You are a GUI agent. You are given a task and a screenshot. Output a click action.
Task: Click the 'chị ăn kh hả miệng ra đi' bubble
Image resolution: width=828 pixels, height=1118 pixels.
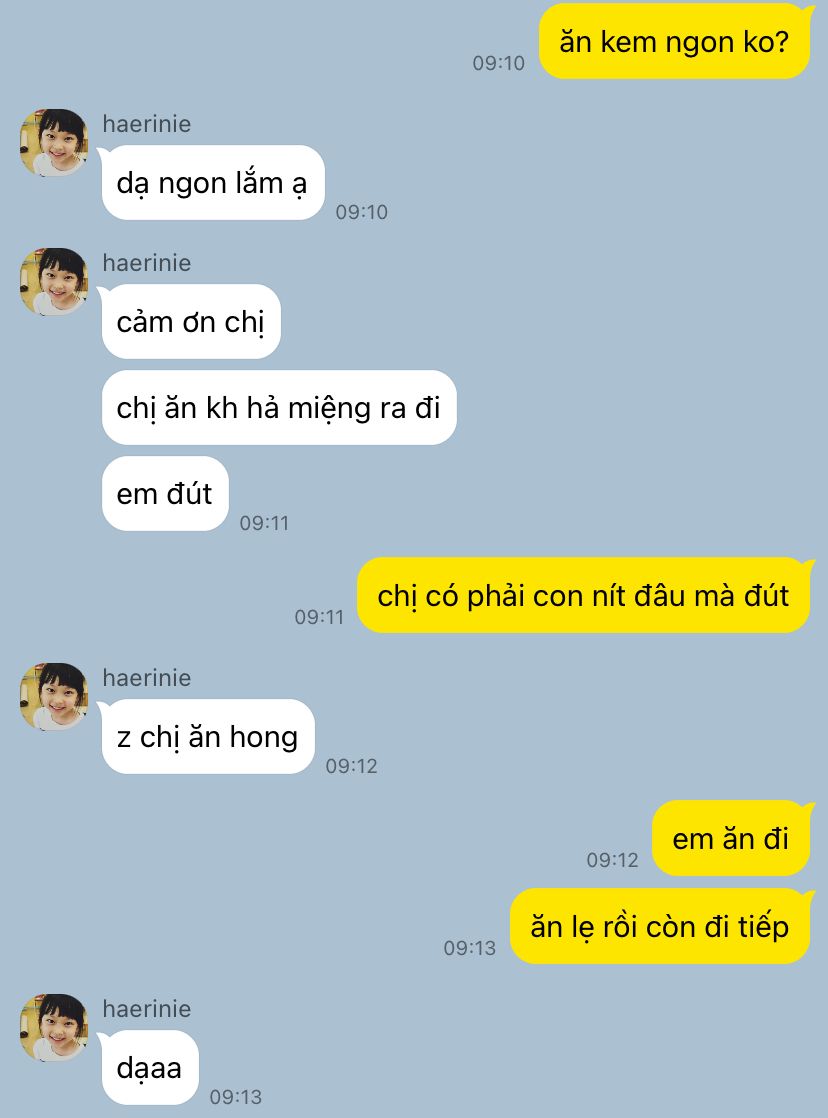(279, 407)
